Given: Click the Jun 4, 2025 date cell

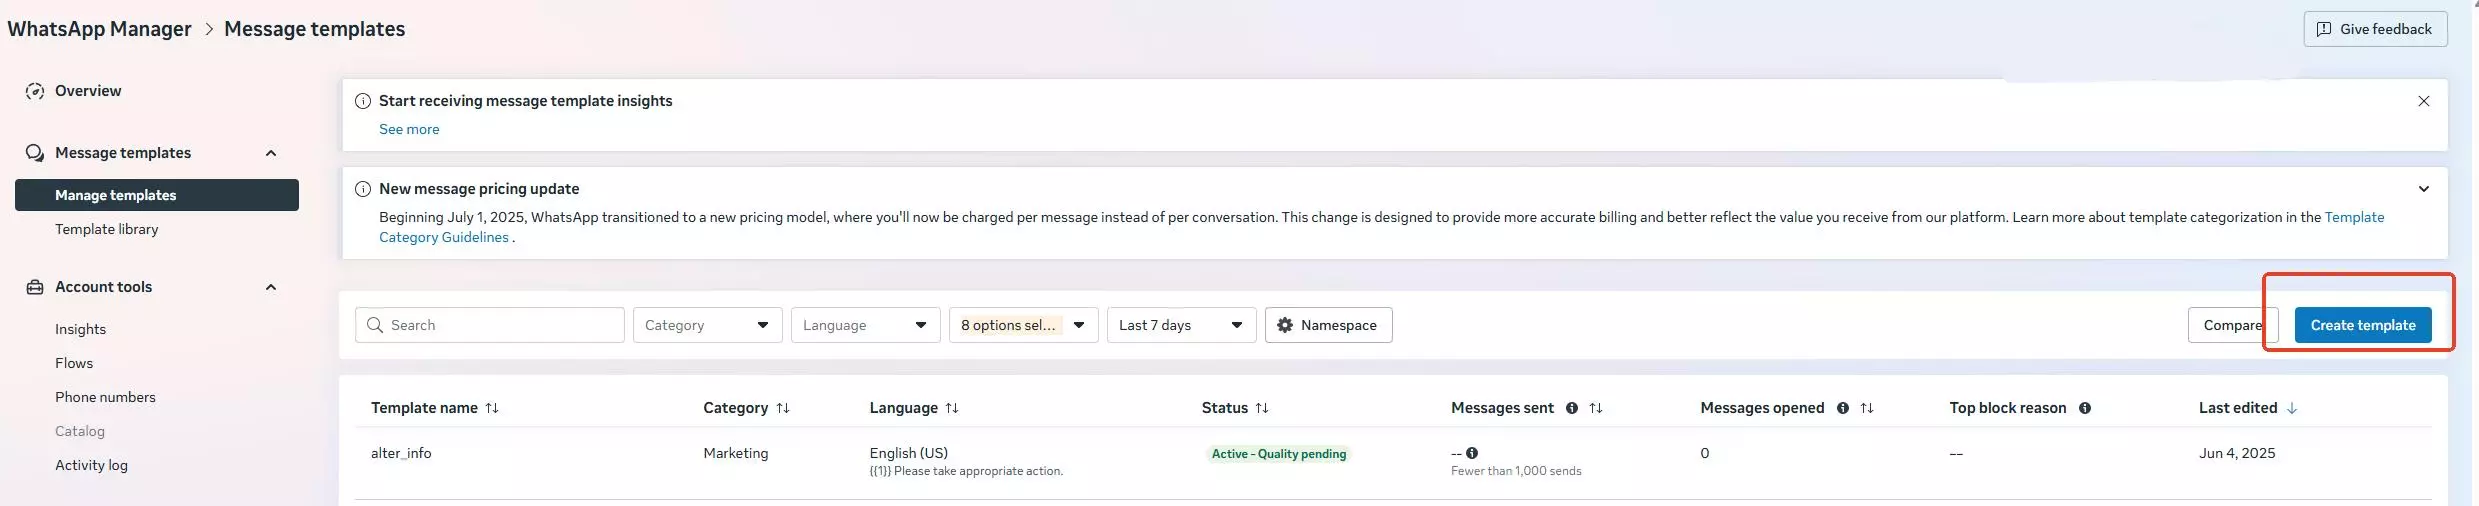Looking at the screenshot, I should coord(2237,453).
